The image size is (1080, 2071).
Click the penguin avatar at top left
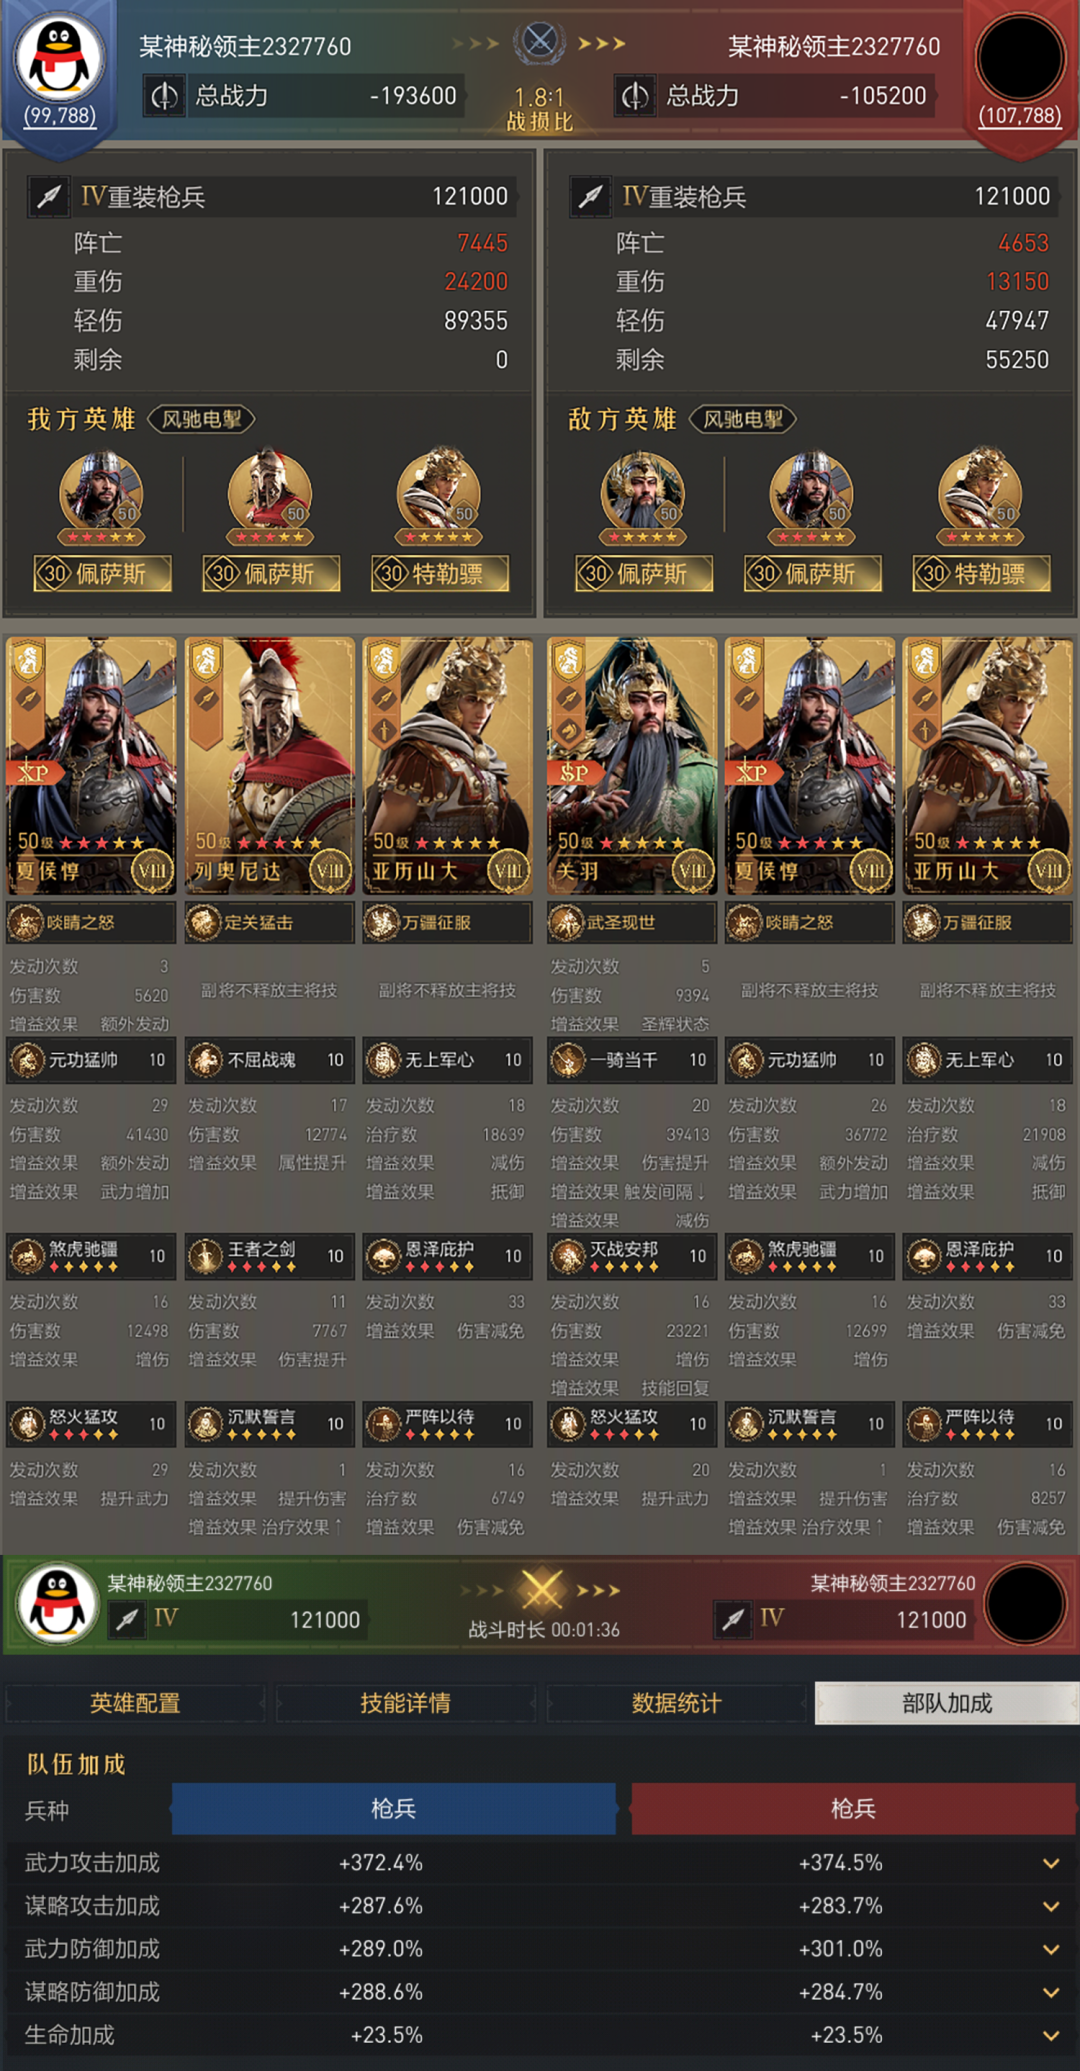click(x=60, y=57)
